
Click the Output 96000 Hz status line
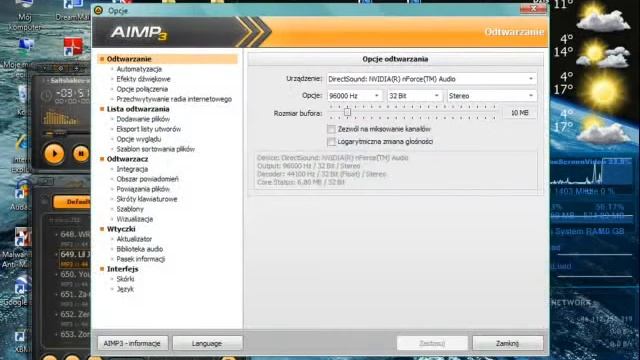pos(308,166)
